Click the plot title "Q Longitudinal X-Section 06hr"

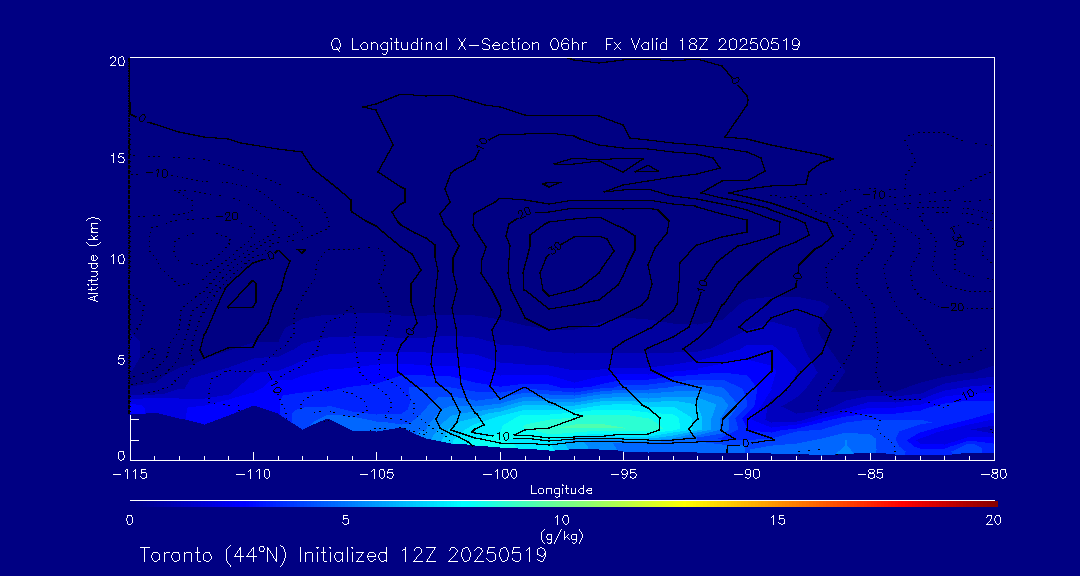(458, 45)
